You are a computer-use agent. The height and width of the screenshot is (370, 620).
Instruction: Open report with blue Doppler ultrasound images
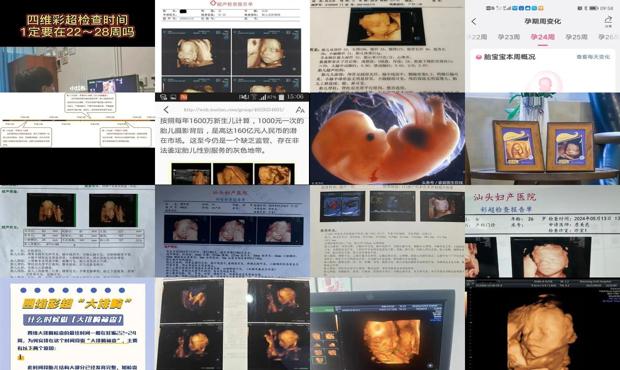pyautogui.click(x=387, y=231)
